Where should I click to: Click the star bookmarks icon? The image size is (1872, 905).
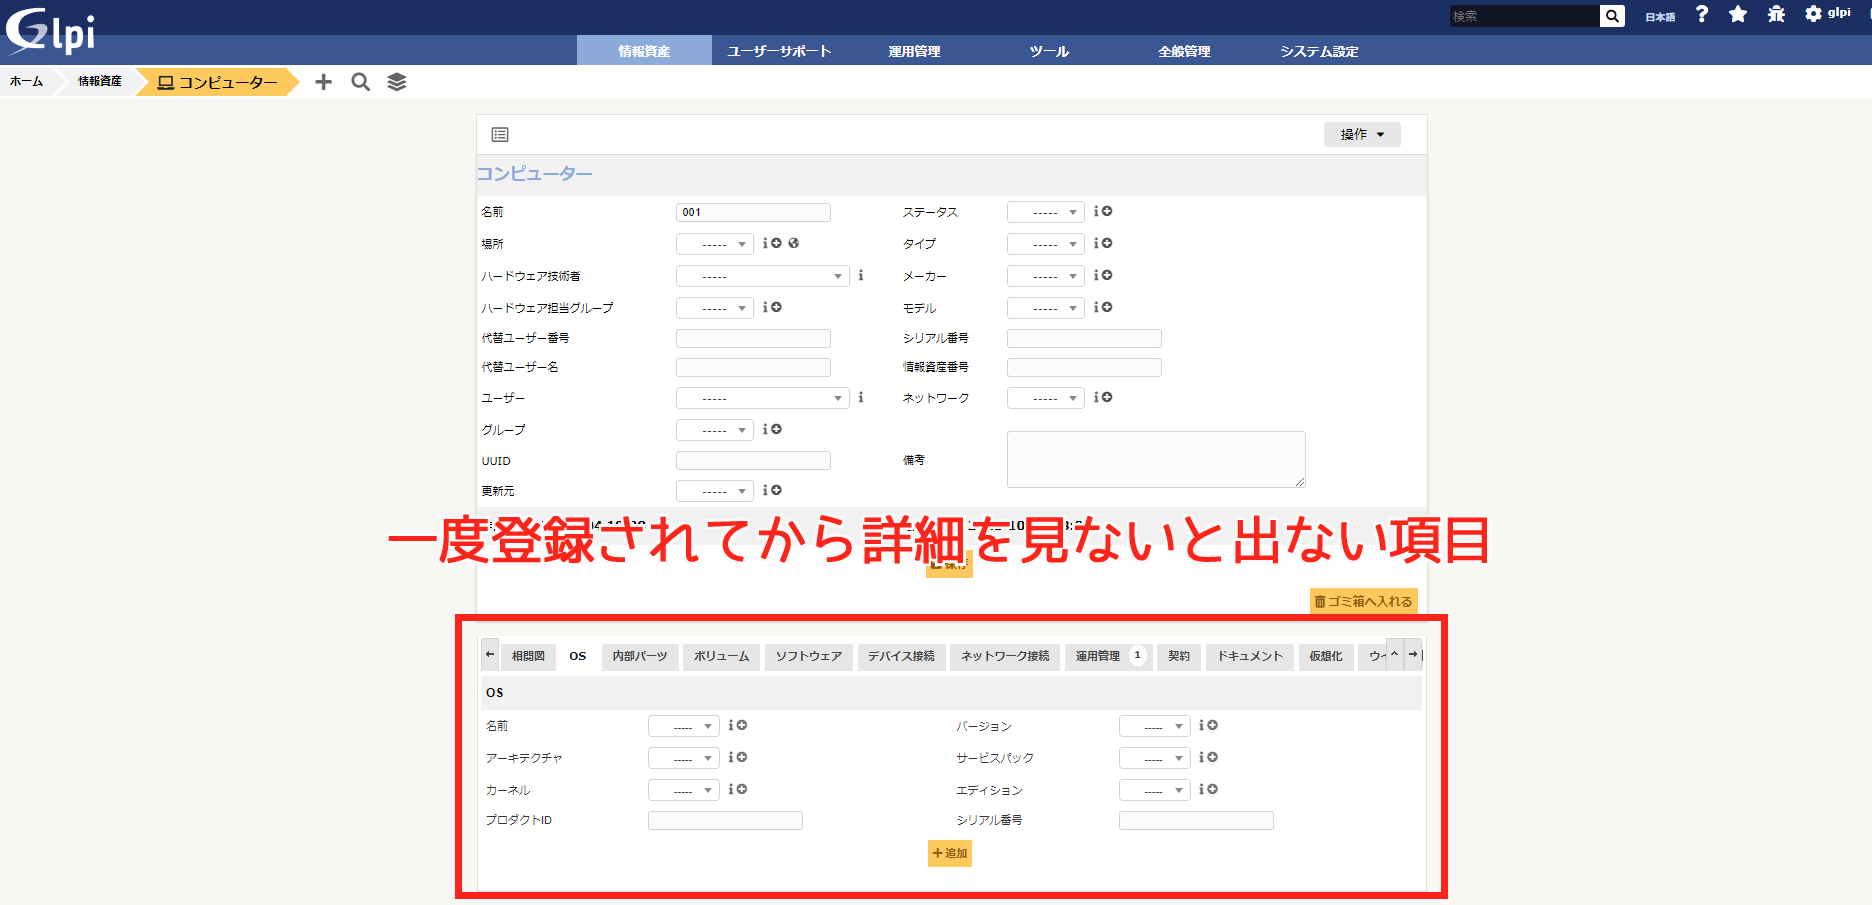(1738, 14)
